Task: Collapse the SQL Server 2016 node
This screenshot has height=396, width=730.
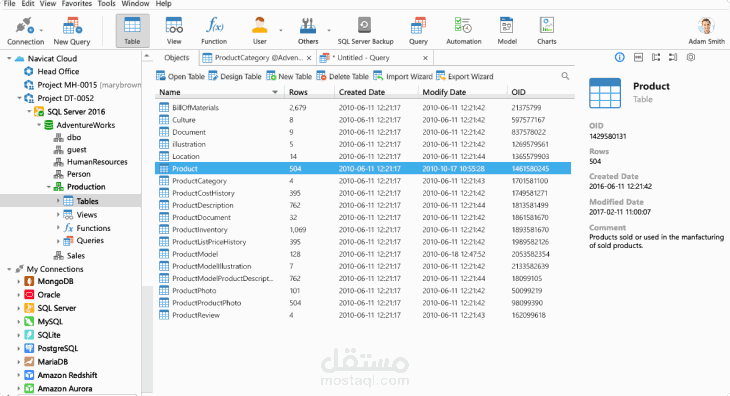Action: pos(29,112)
